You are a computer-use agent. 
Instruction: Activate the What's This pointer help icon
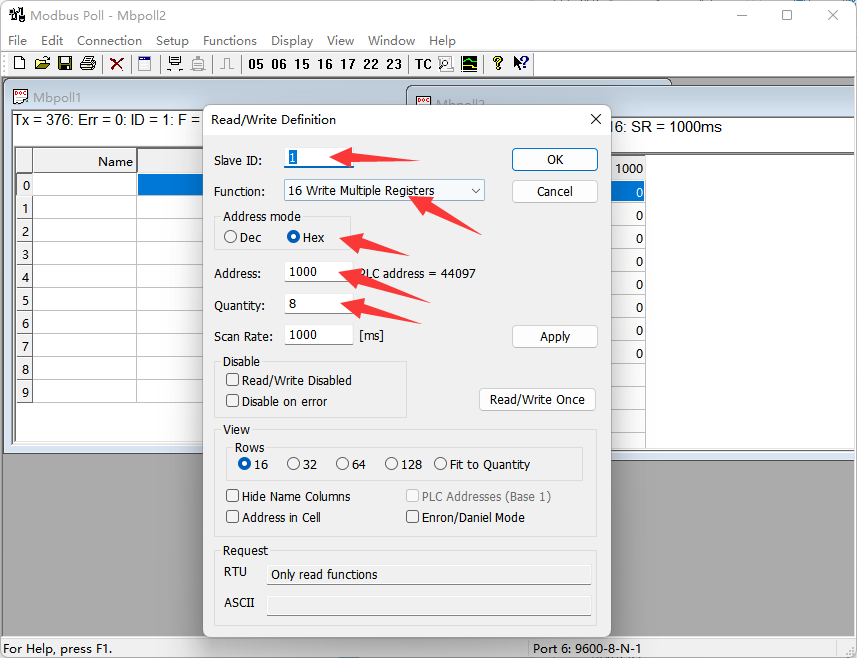coord(521,63)
